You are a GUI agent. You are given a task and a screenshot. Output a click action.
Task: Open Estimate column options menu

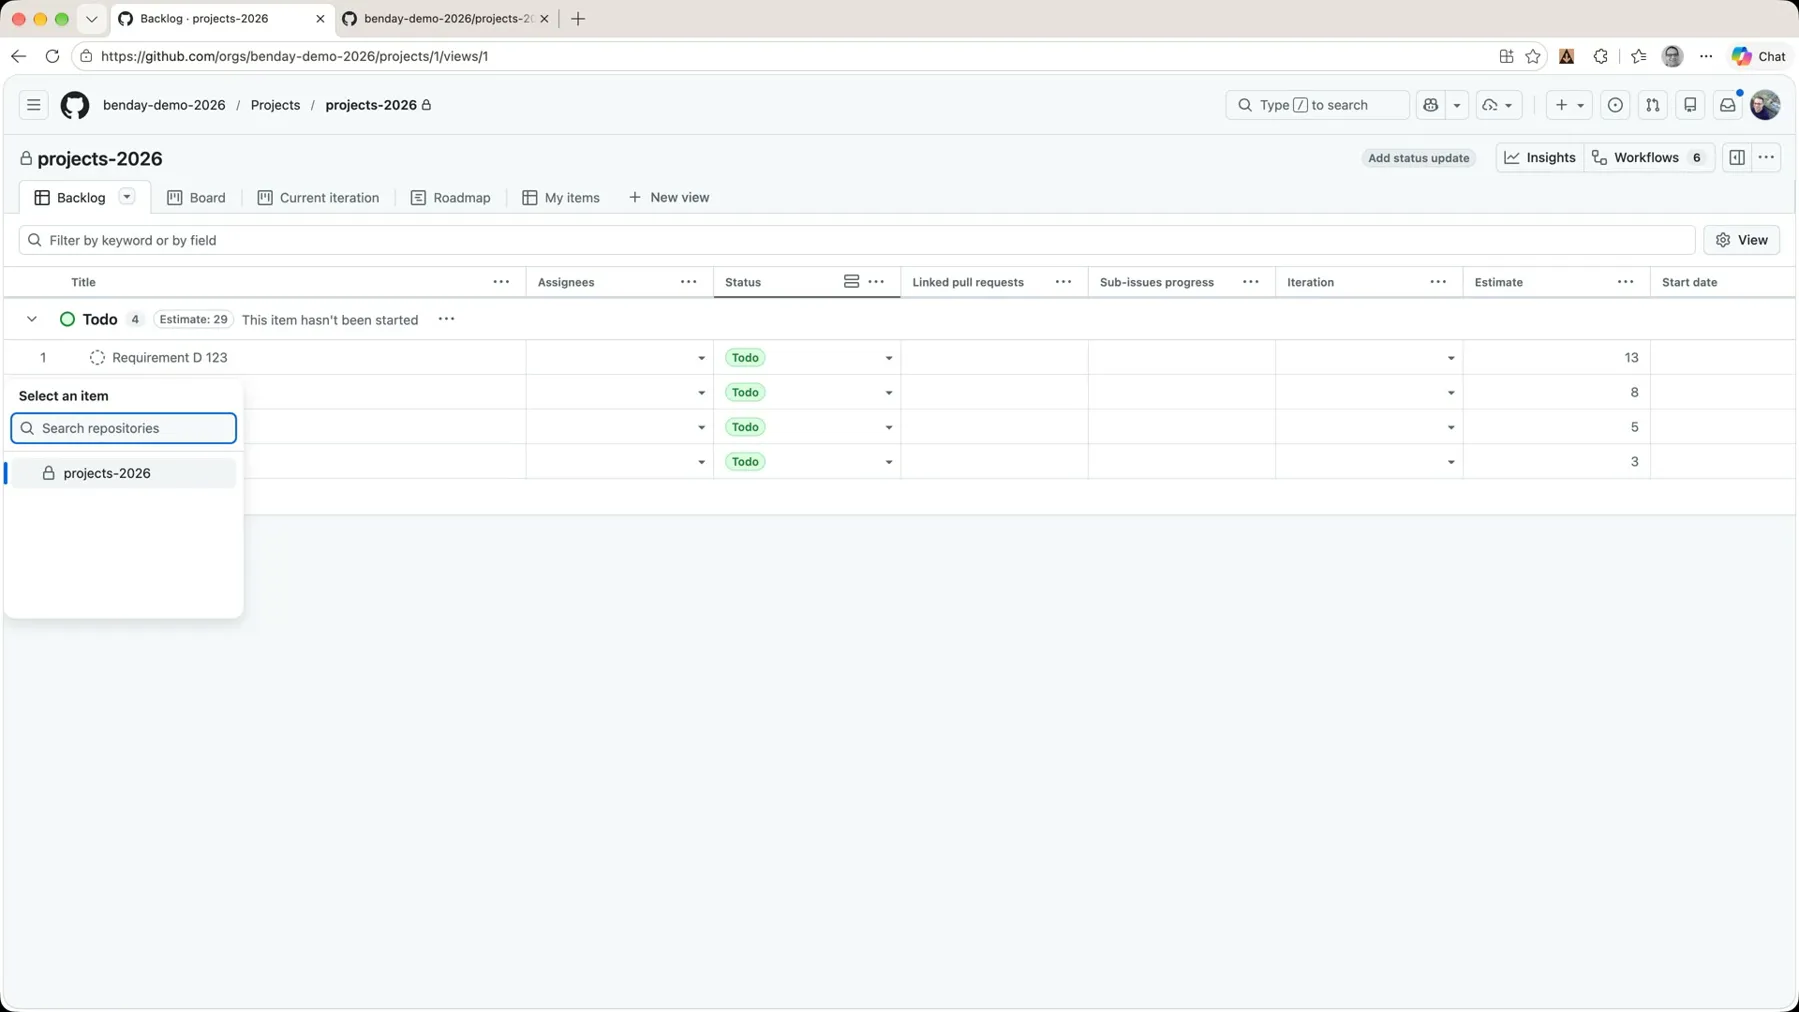[x=1626, y=282]
